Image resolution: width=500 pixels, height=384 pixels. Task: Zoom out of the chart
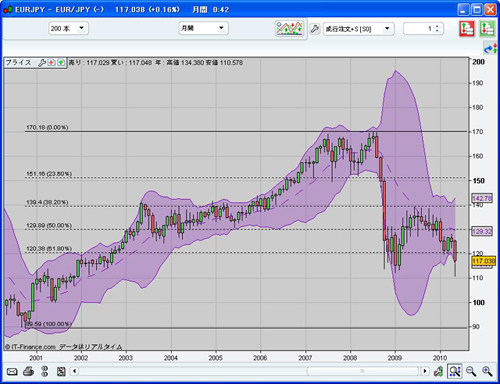[x=471, y=371]
